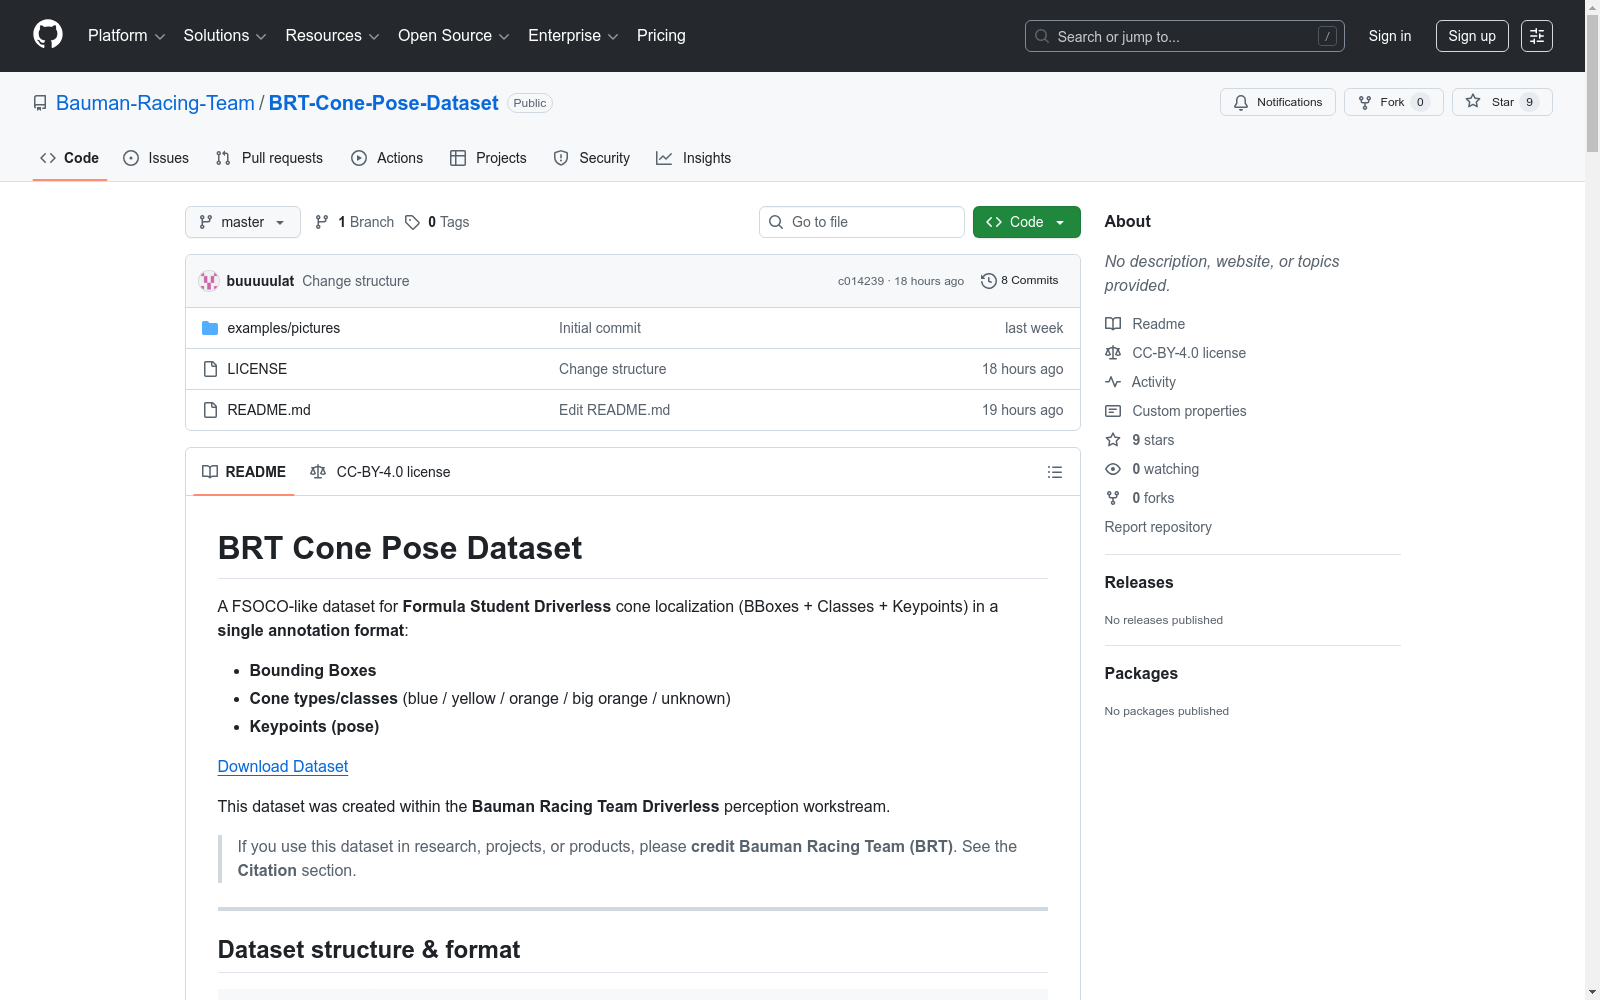This screenshot has height=1000, width=1600.
Task: Expand the Open Source menu
Action: [454, 36]
